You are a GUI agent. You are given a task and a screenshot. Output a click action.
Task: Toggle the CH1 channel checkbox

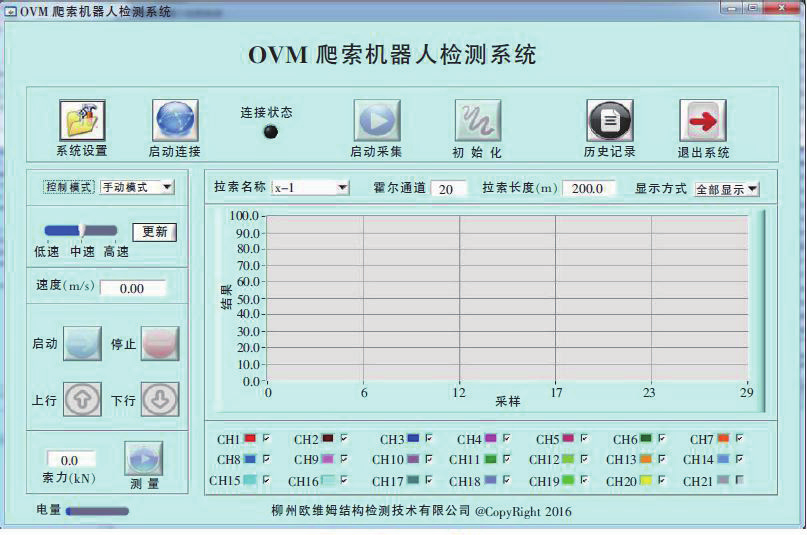267,438
